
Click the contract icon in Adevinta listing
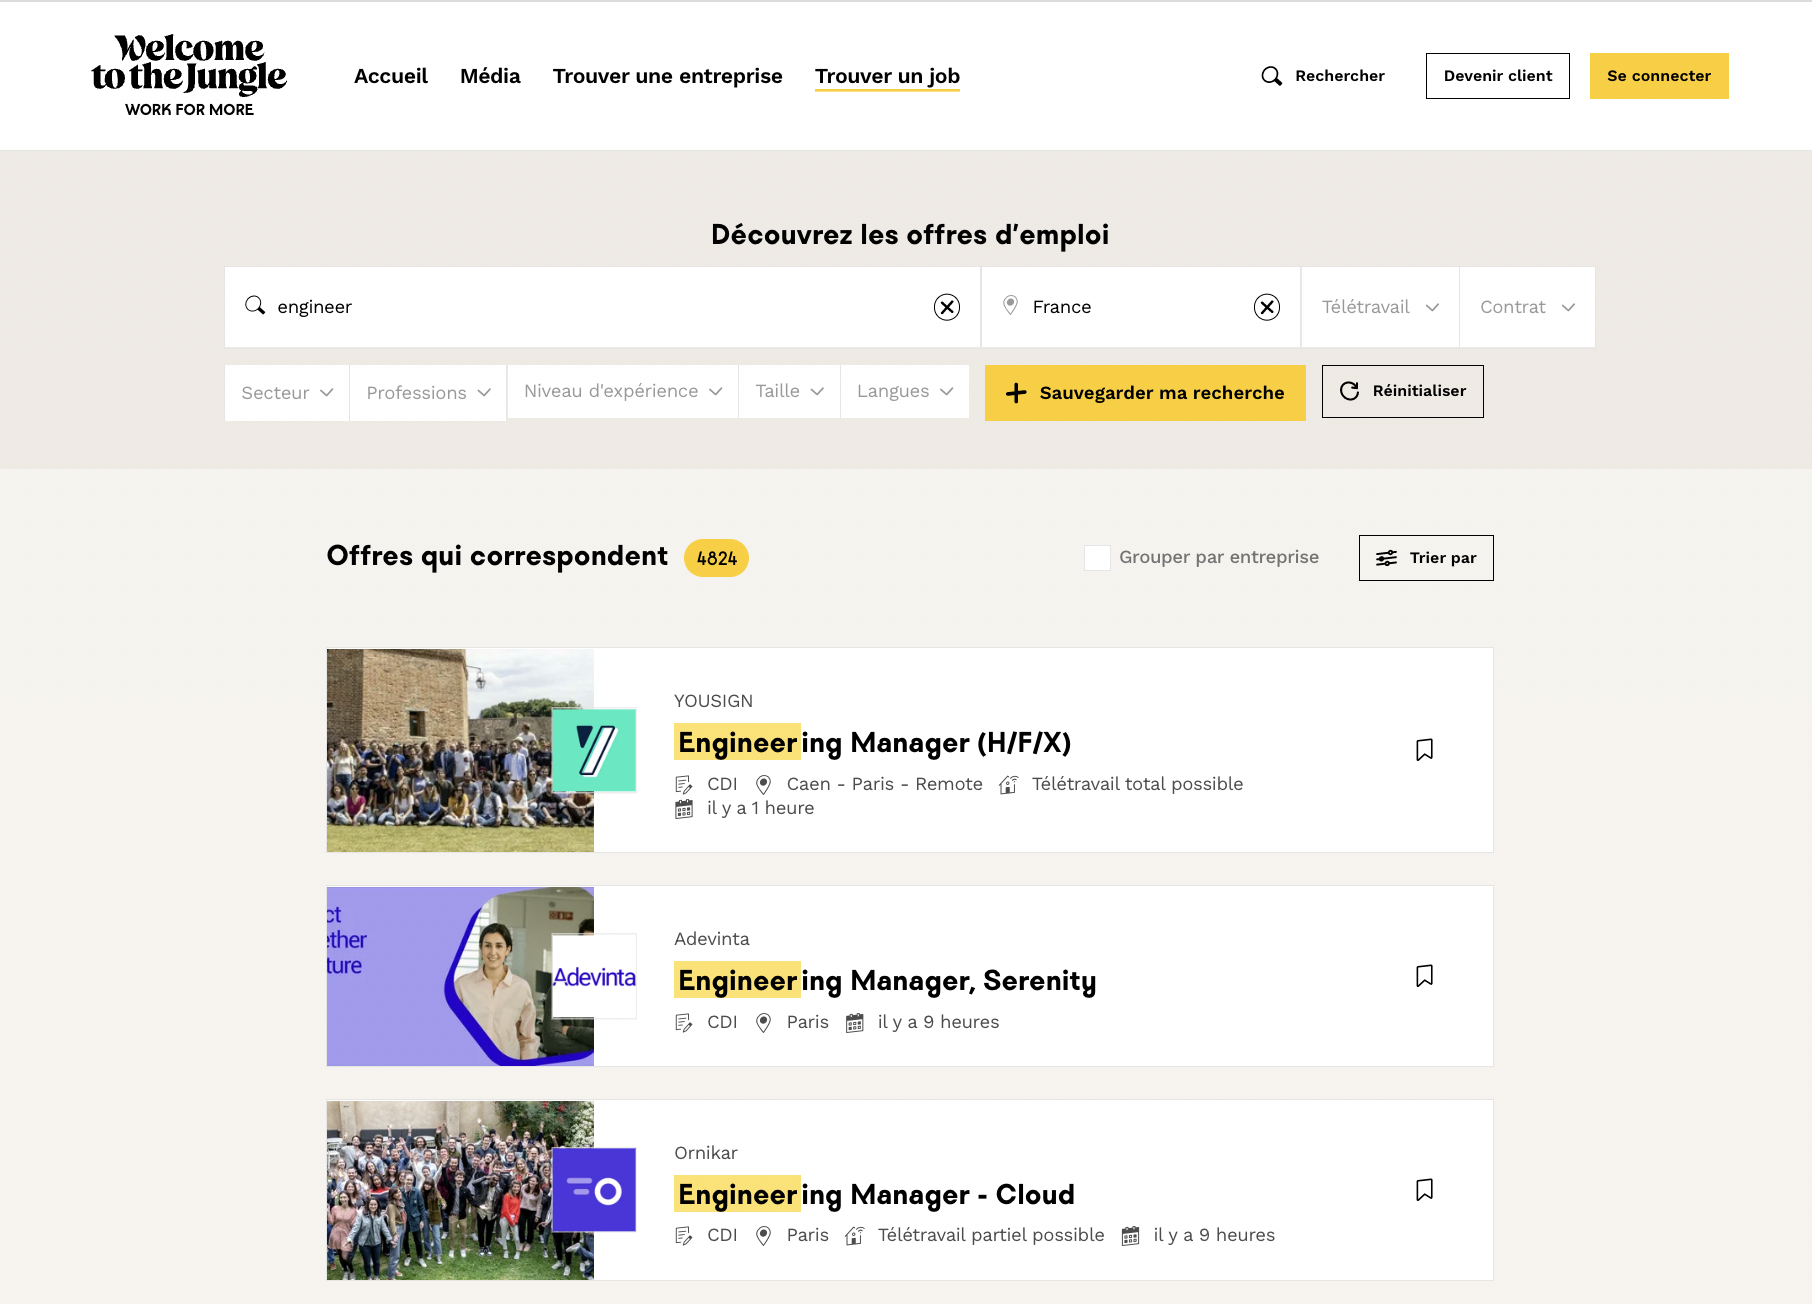[x=684, y=1023]
